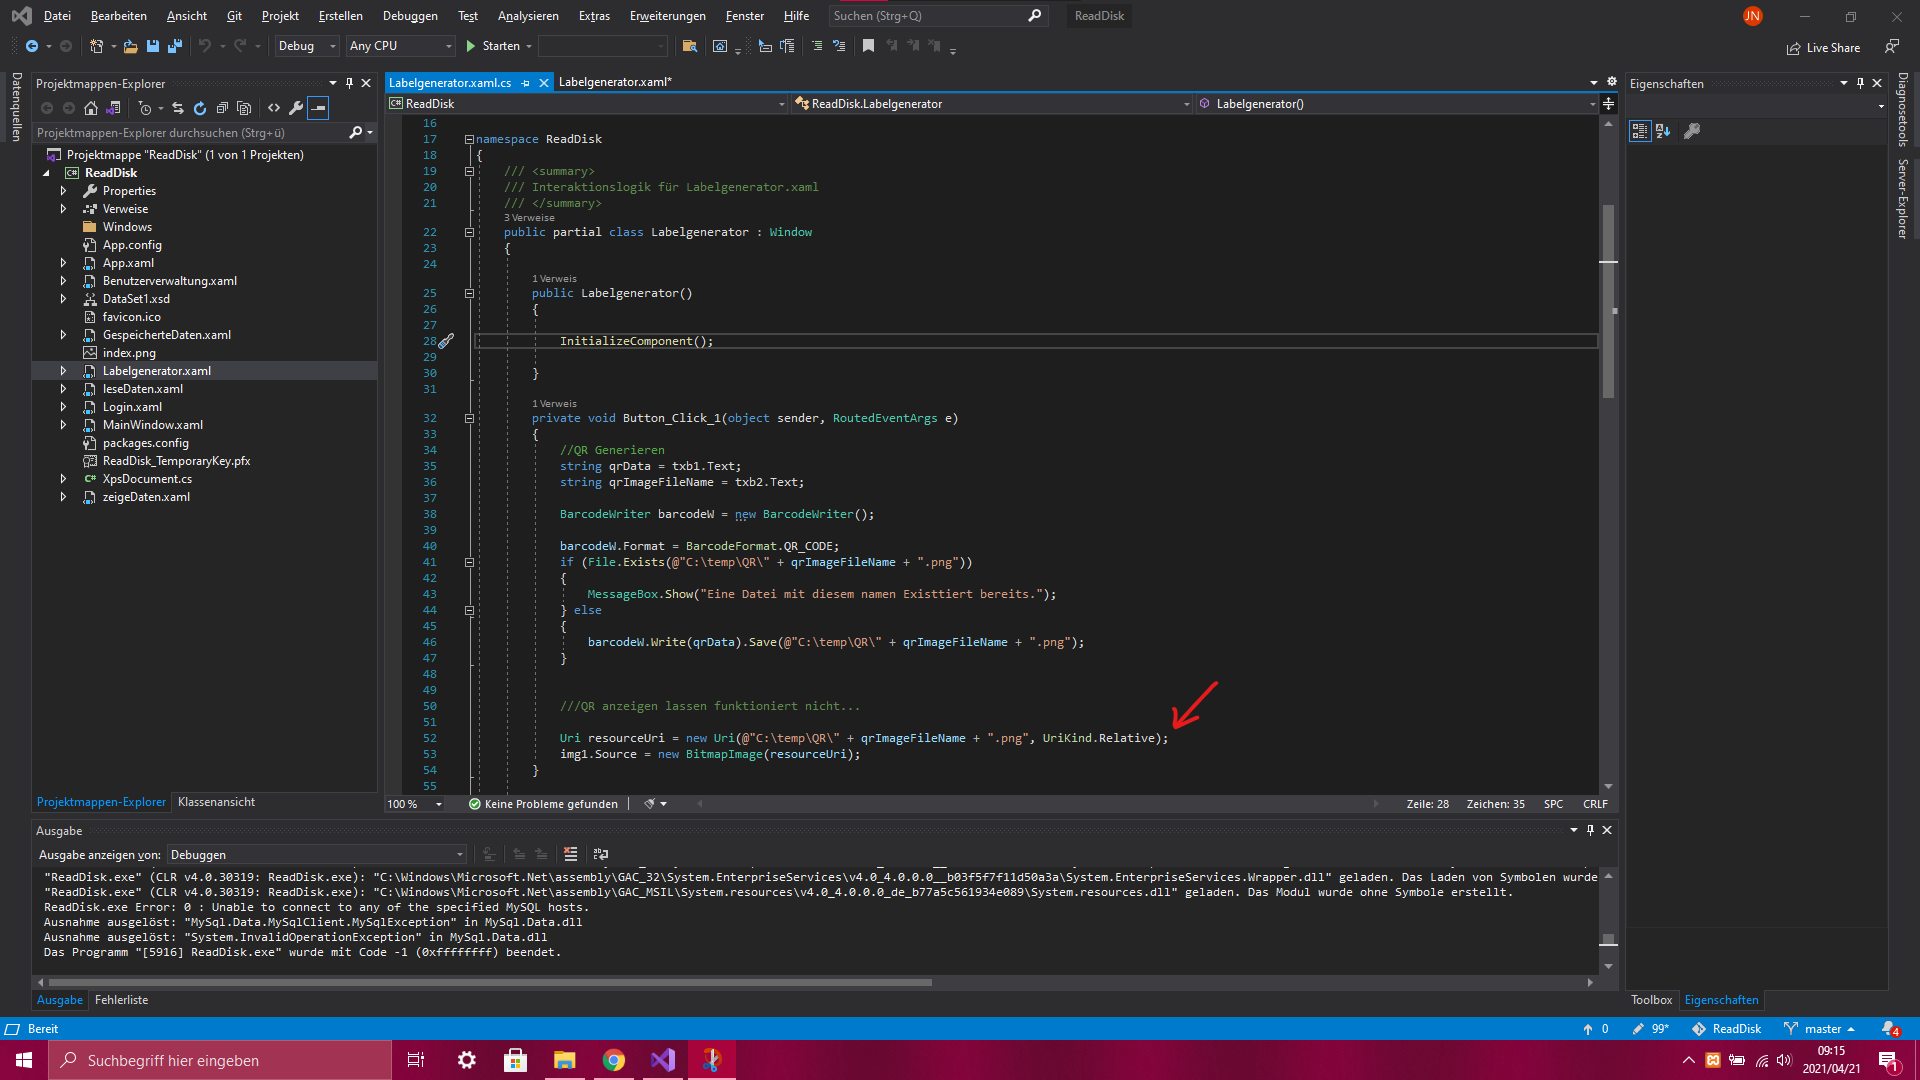
Task: Click the ReadDisk repository status bar item
Action: [1727, 1029]
